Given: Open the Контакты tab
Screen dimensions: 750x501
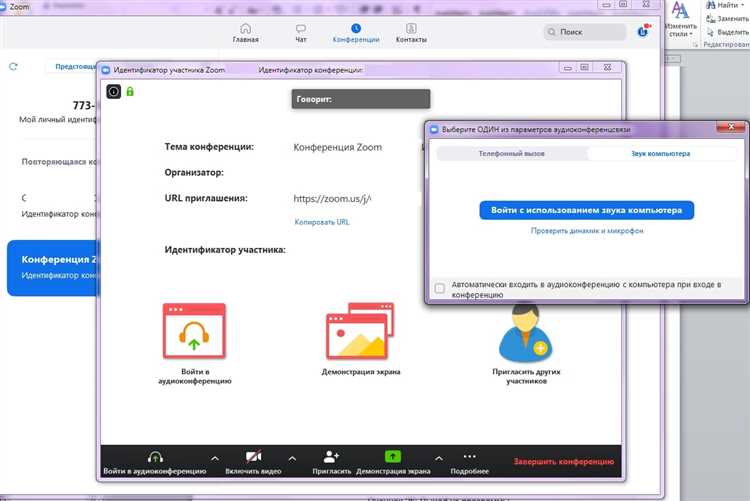Looking at the screenshot, I should (x=411, y=33).
